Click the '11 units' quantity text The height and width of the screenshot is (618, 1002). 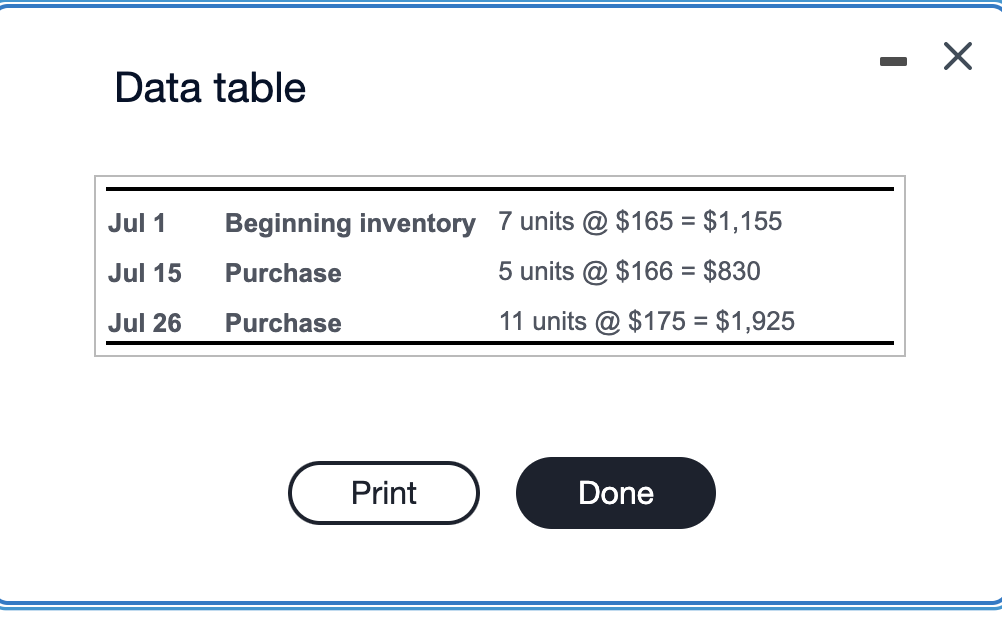(x=542, y=321)
